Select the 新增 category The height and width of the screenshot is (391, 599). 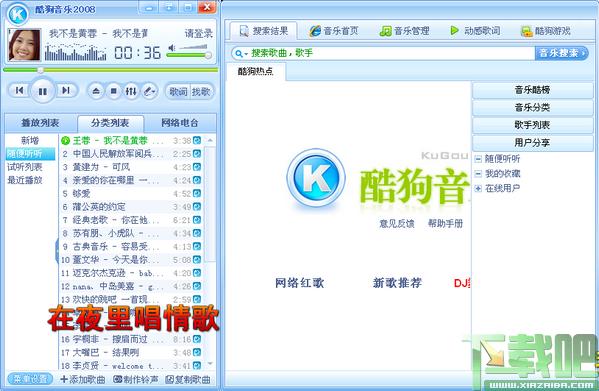(x=30, y=141)
